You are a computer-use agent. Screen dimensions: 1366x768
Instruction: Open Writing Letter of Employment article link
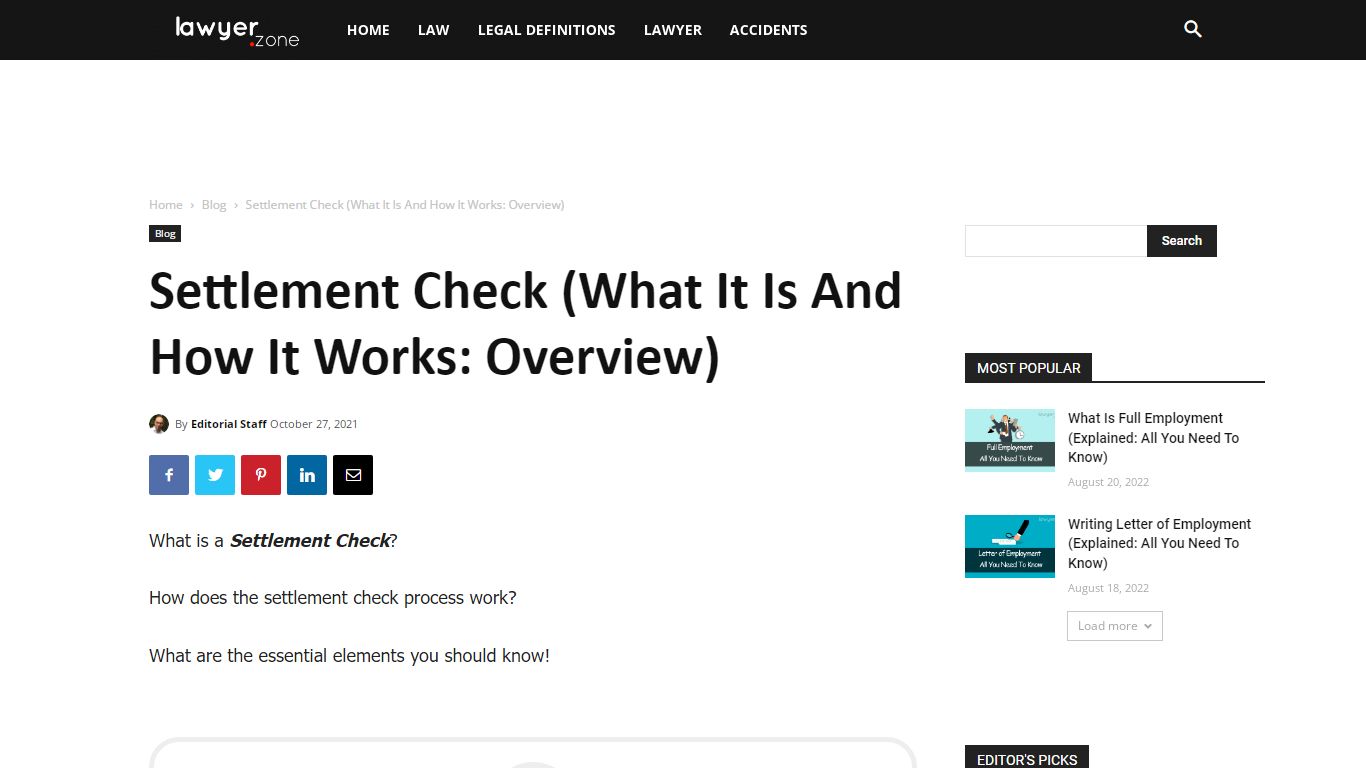(x=1159, y=543)
